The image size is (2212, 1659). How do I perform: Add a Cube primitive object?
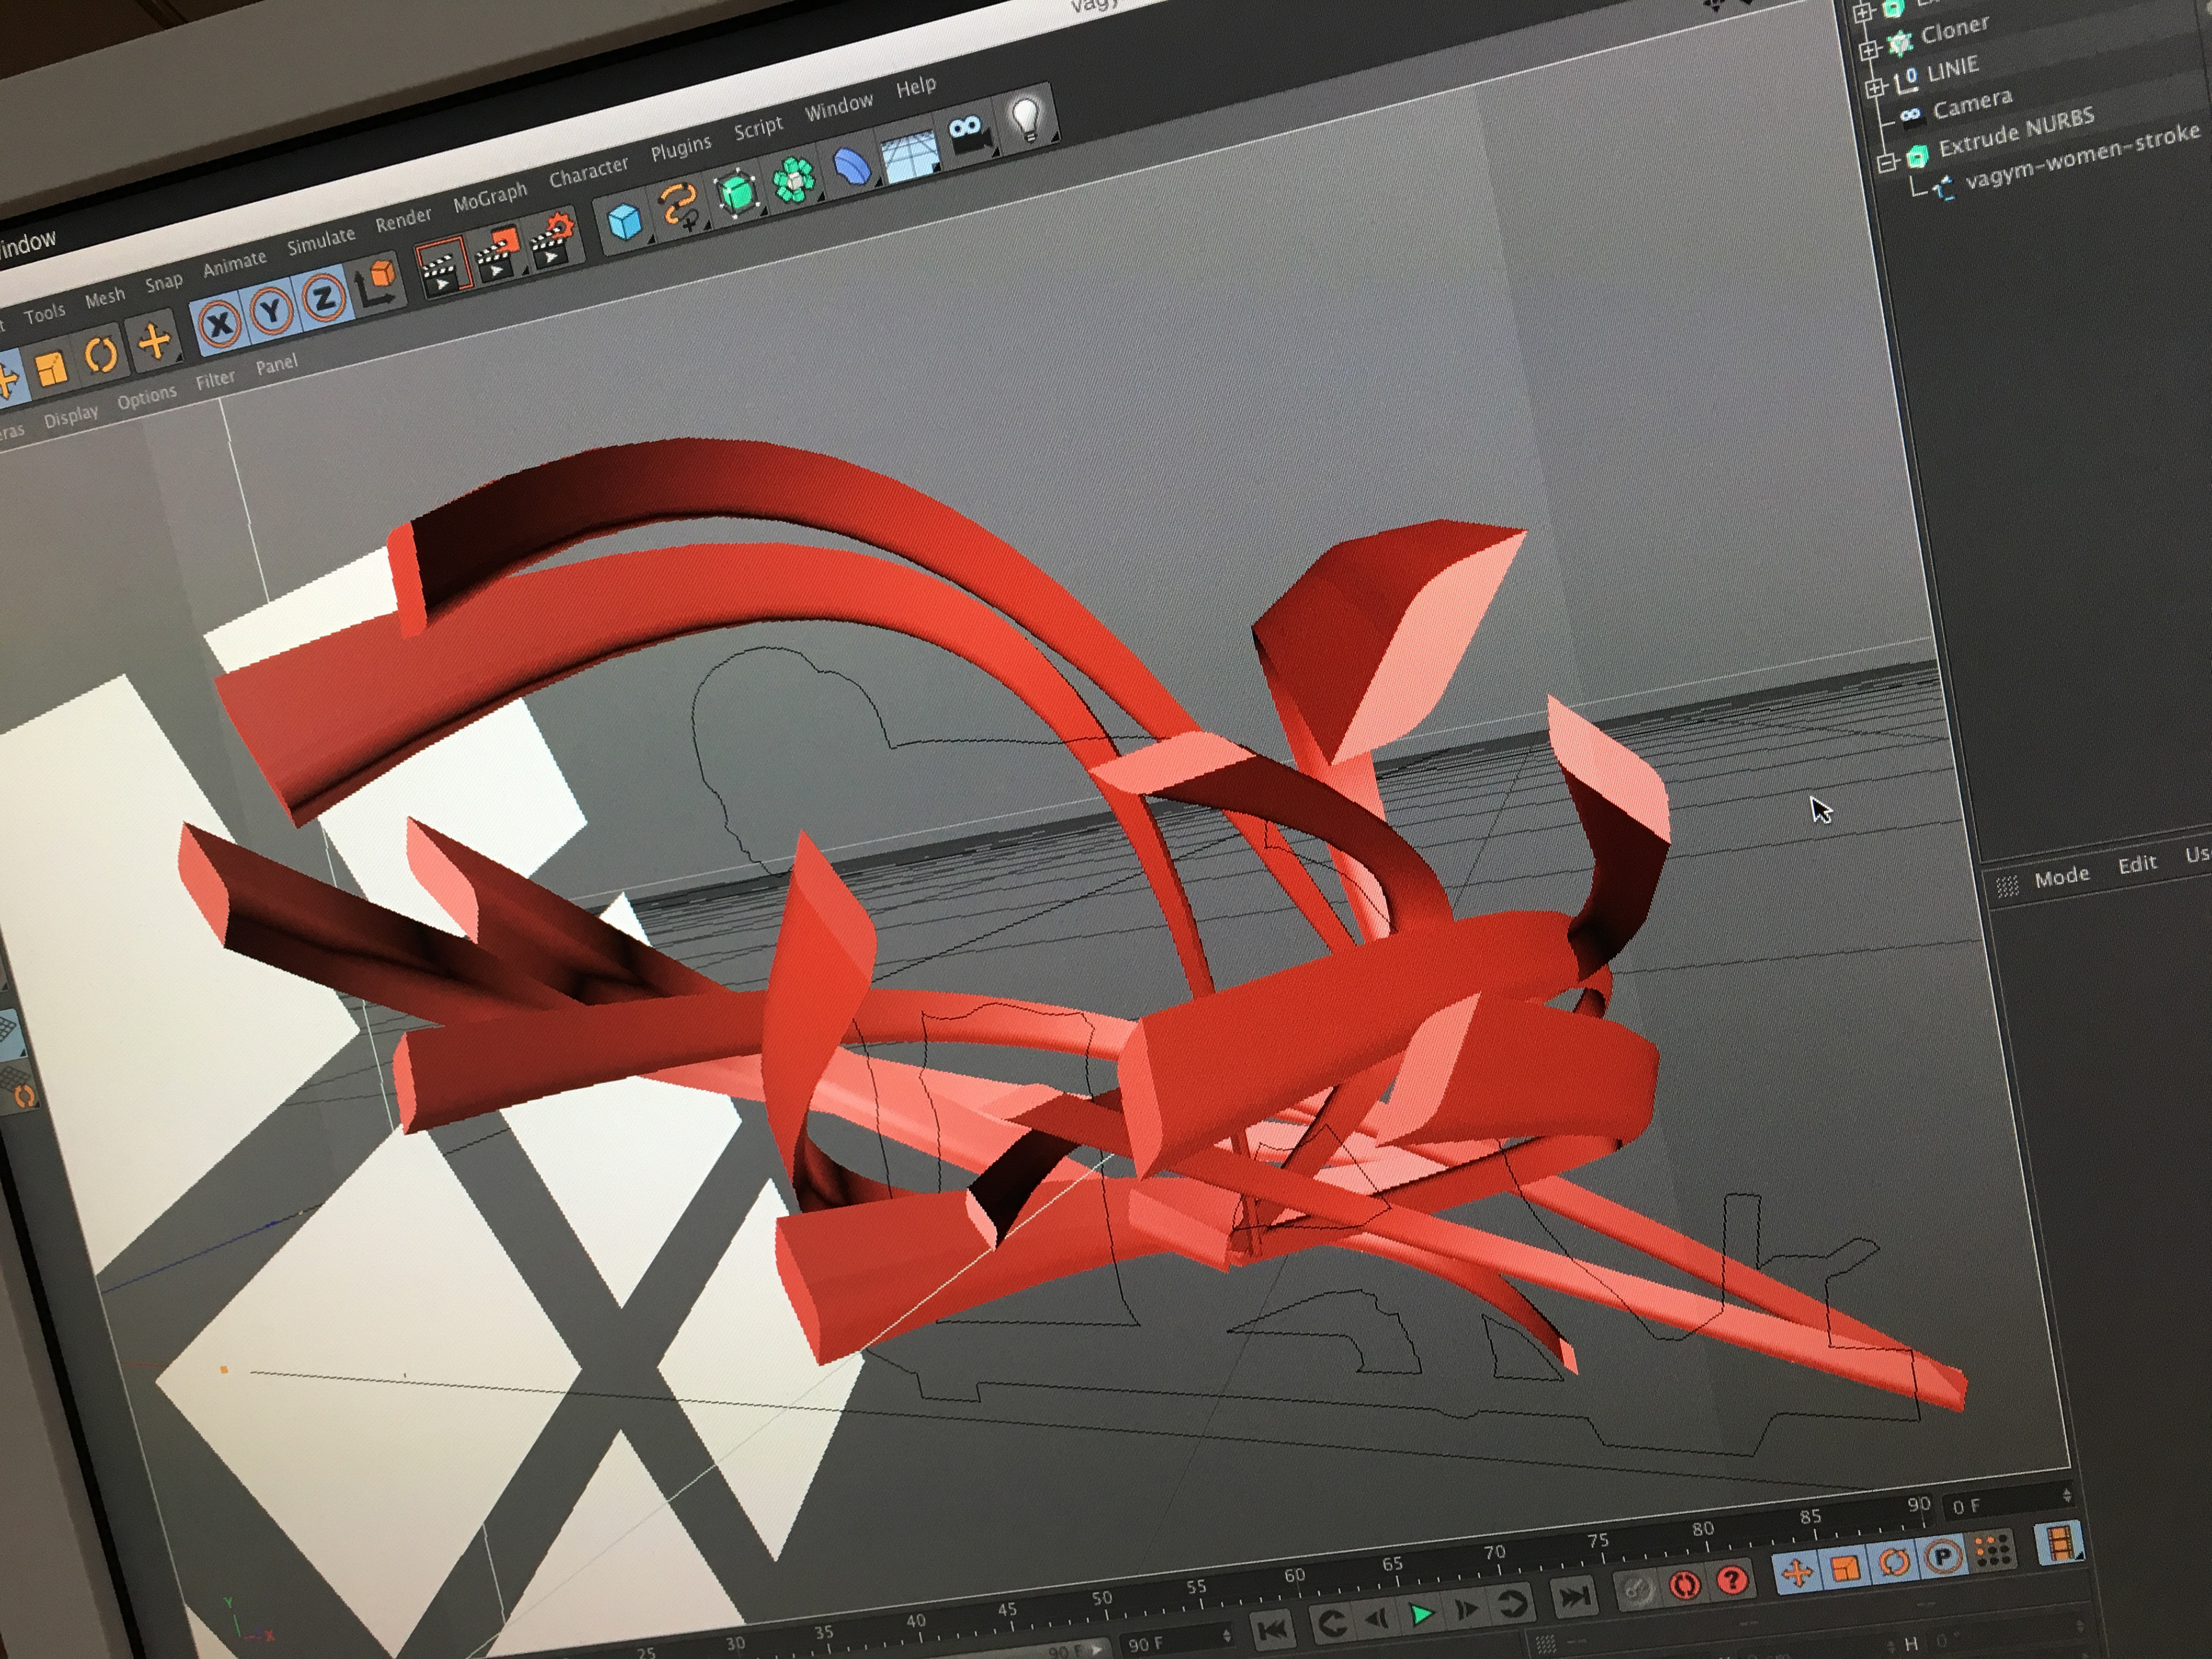(x=626, y=221)
